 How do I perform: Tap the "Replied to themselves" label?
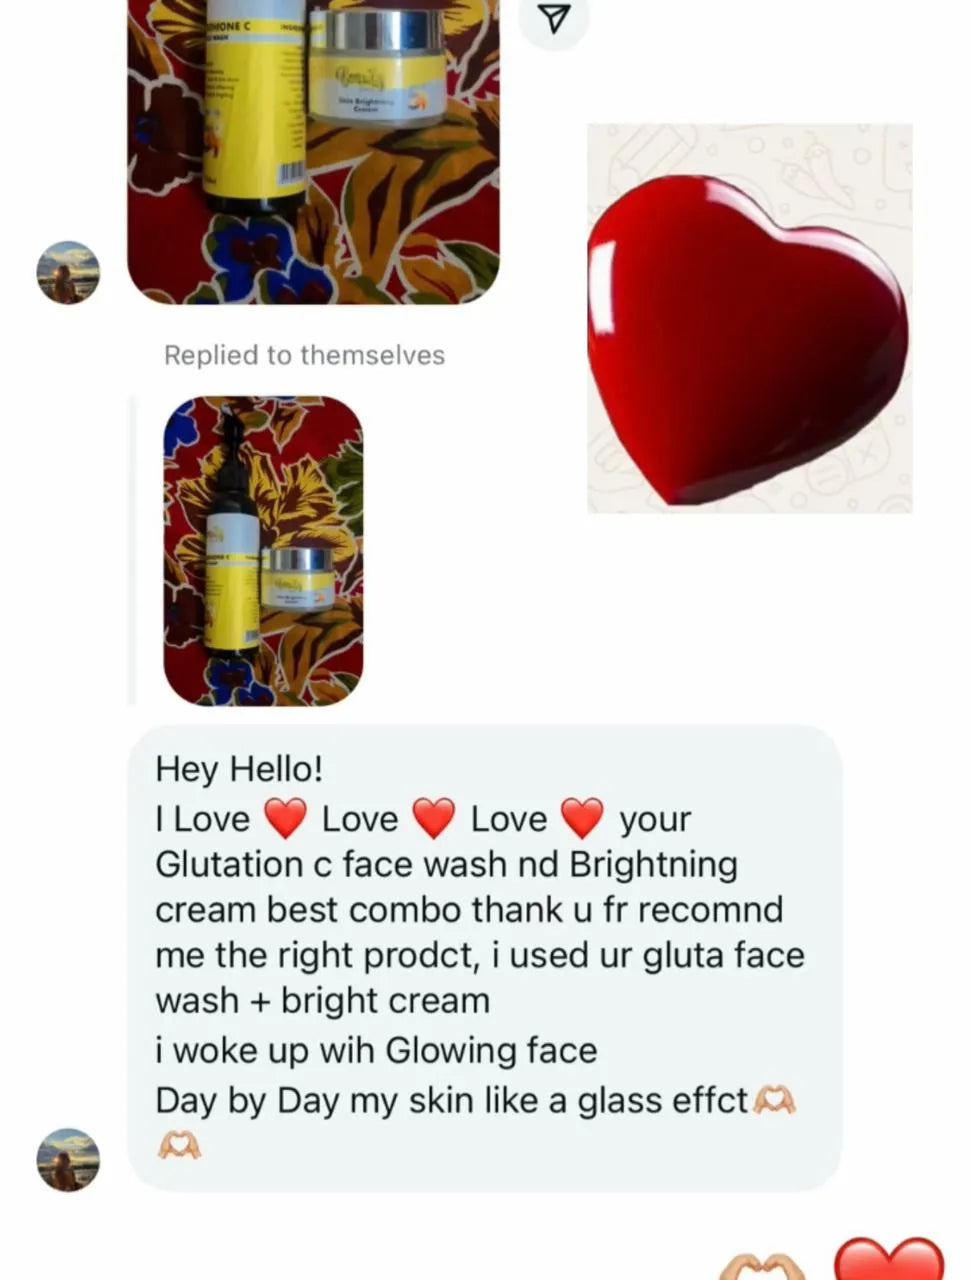304,355
